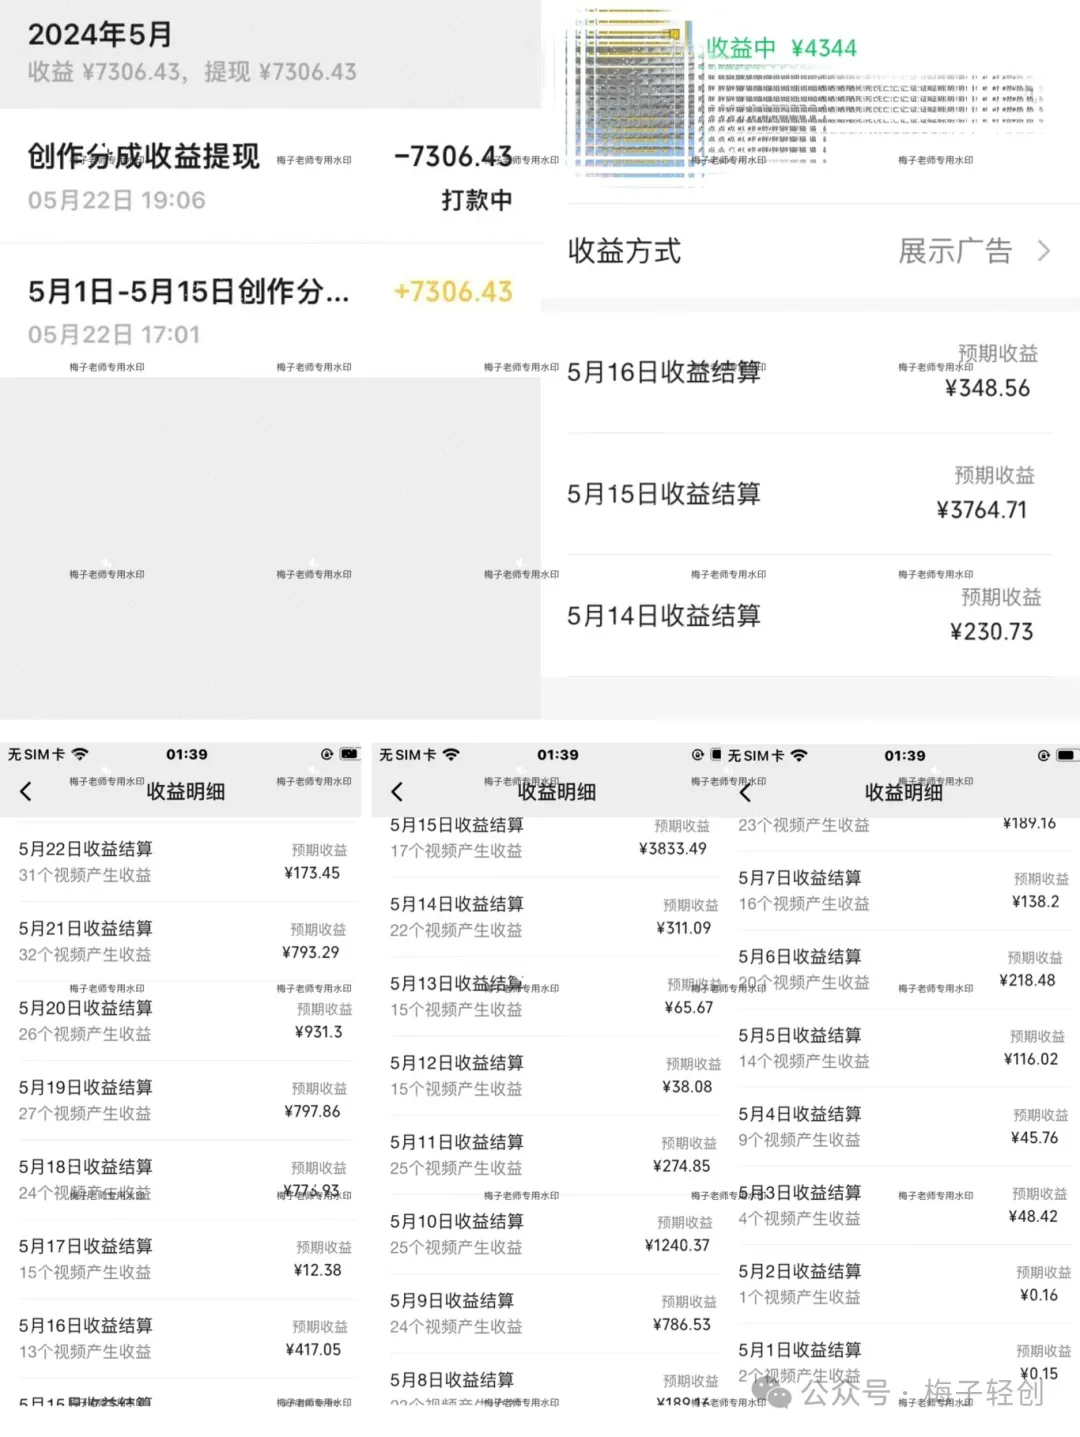Screen dimensions: 1080x1437
Task: Tap Wi-Fi icon in the leftmost status bar
Action: pyautogui.click(x=81, y=754)
